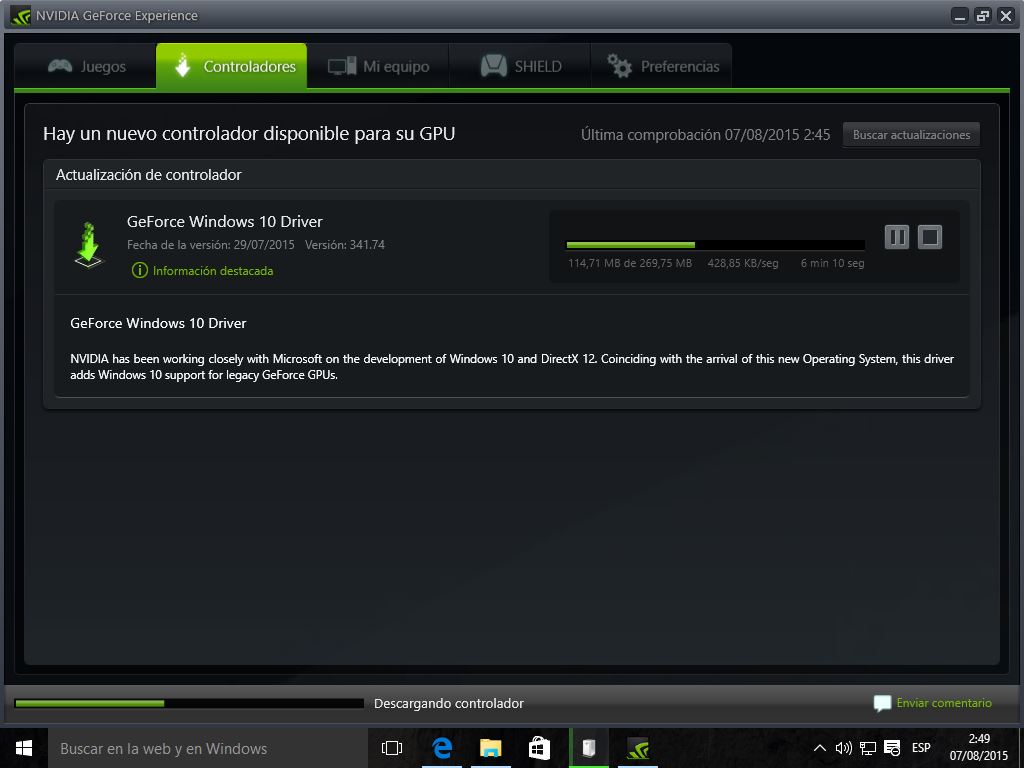Click 'Descargando controlador' status text
The image size is (1024, 768).
point(449,703)
